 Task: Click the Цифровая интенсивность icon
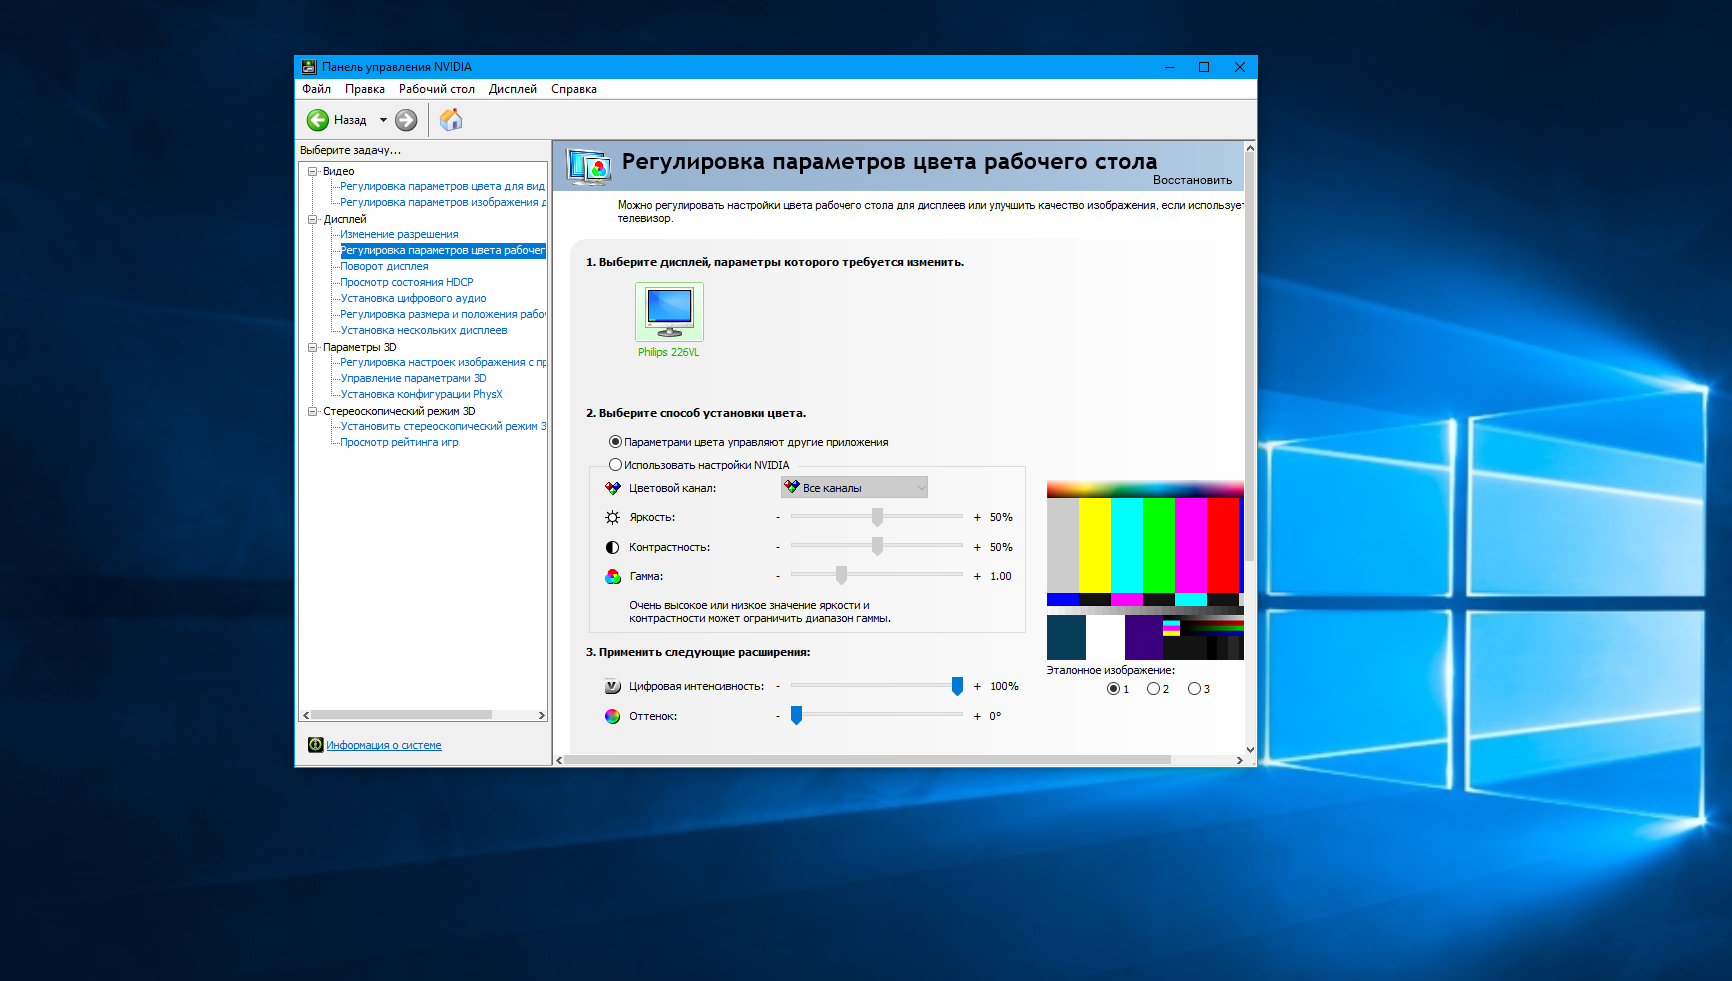(x=613, y=686)
